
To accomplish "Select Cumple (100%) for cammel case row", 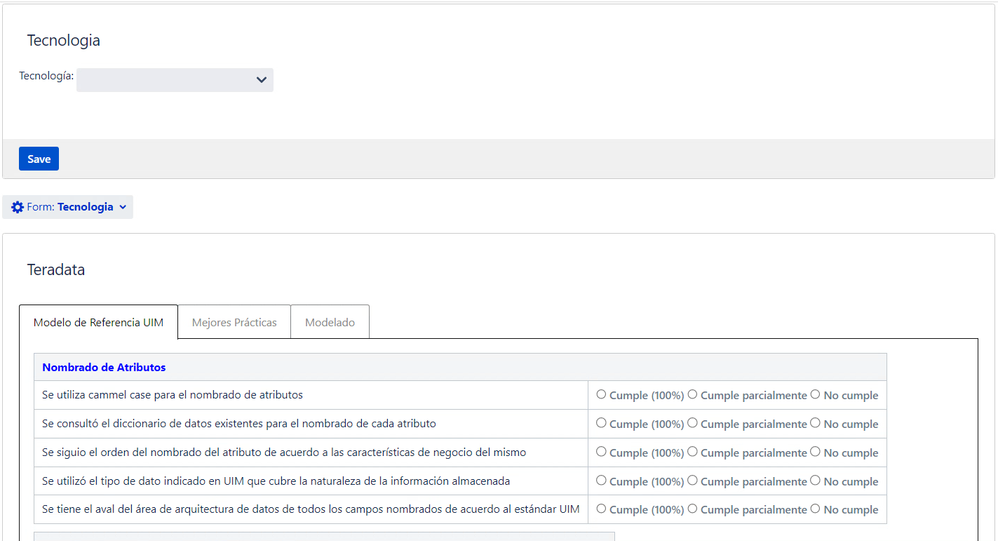I will point(601,395).
